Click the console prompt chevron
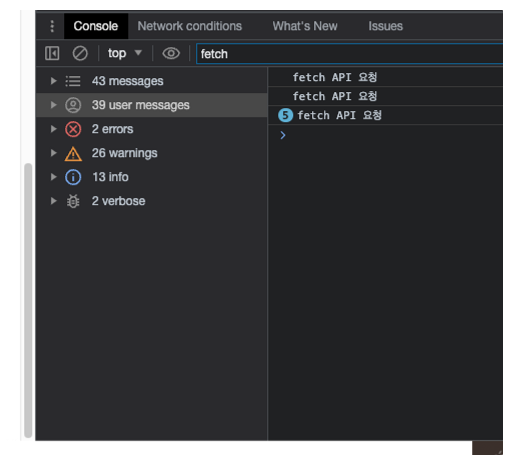Viewport: 517px width, 465px height. point(283,135)
